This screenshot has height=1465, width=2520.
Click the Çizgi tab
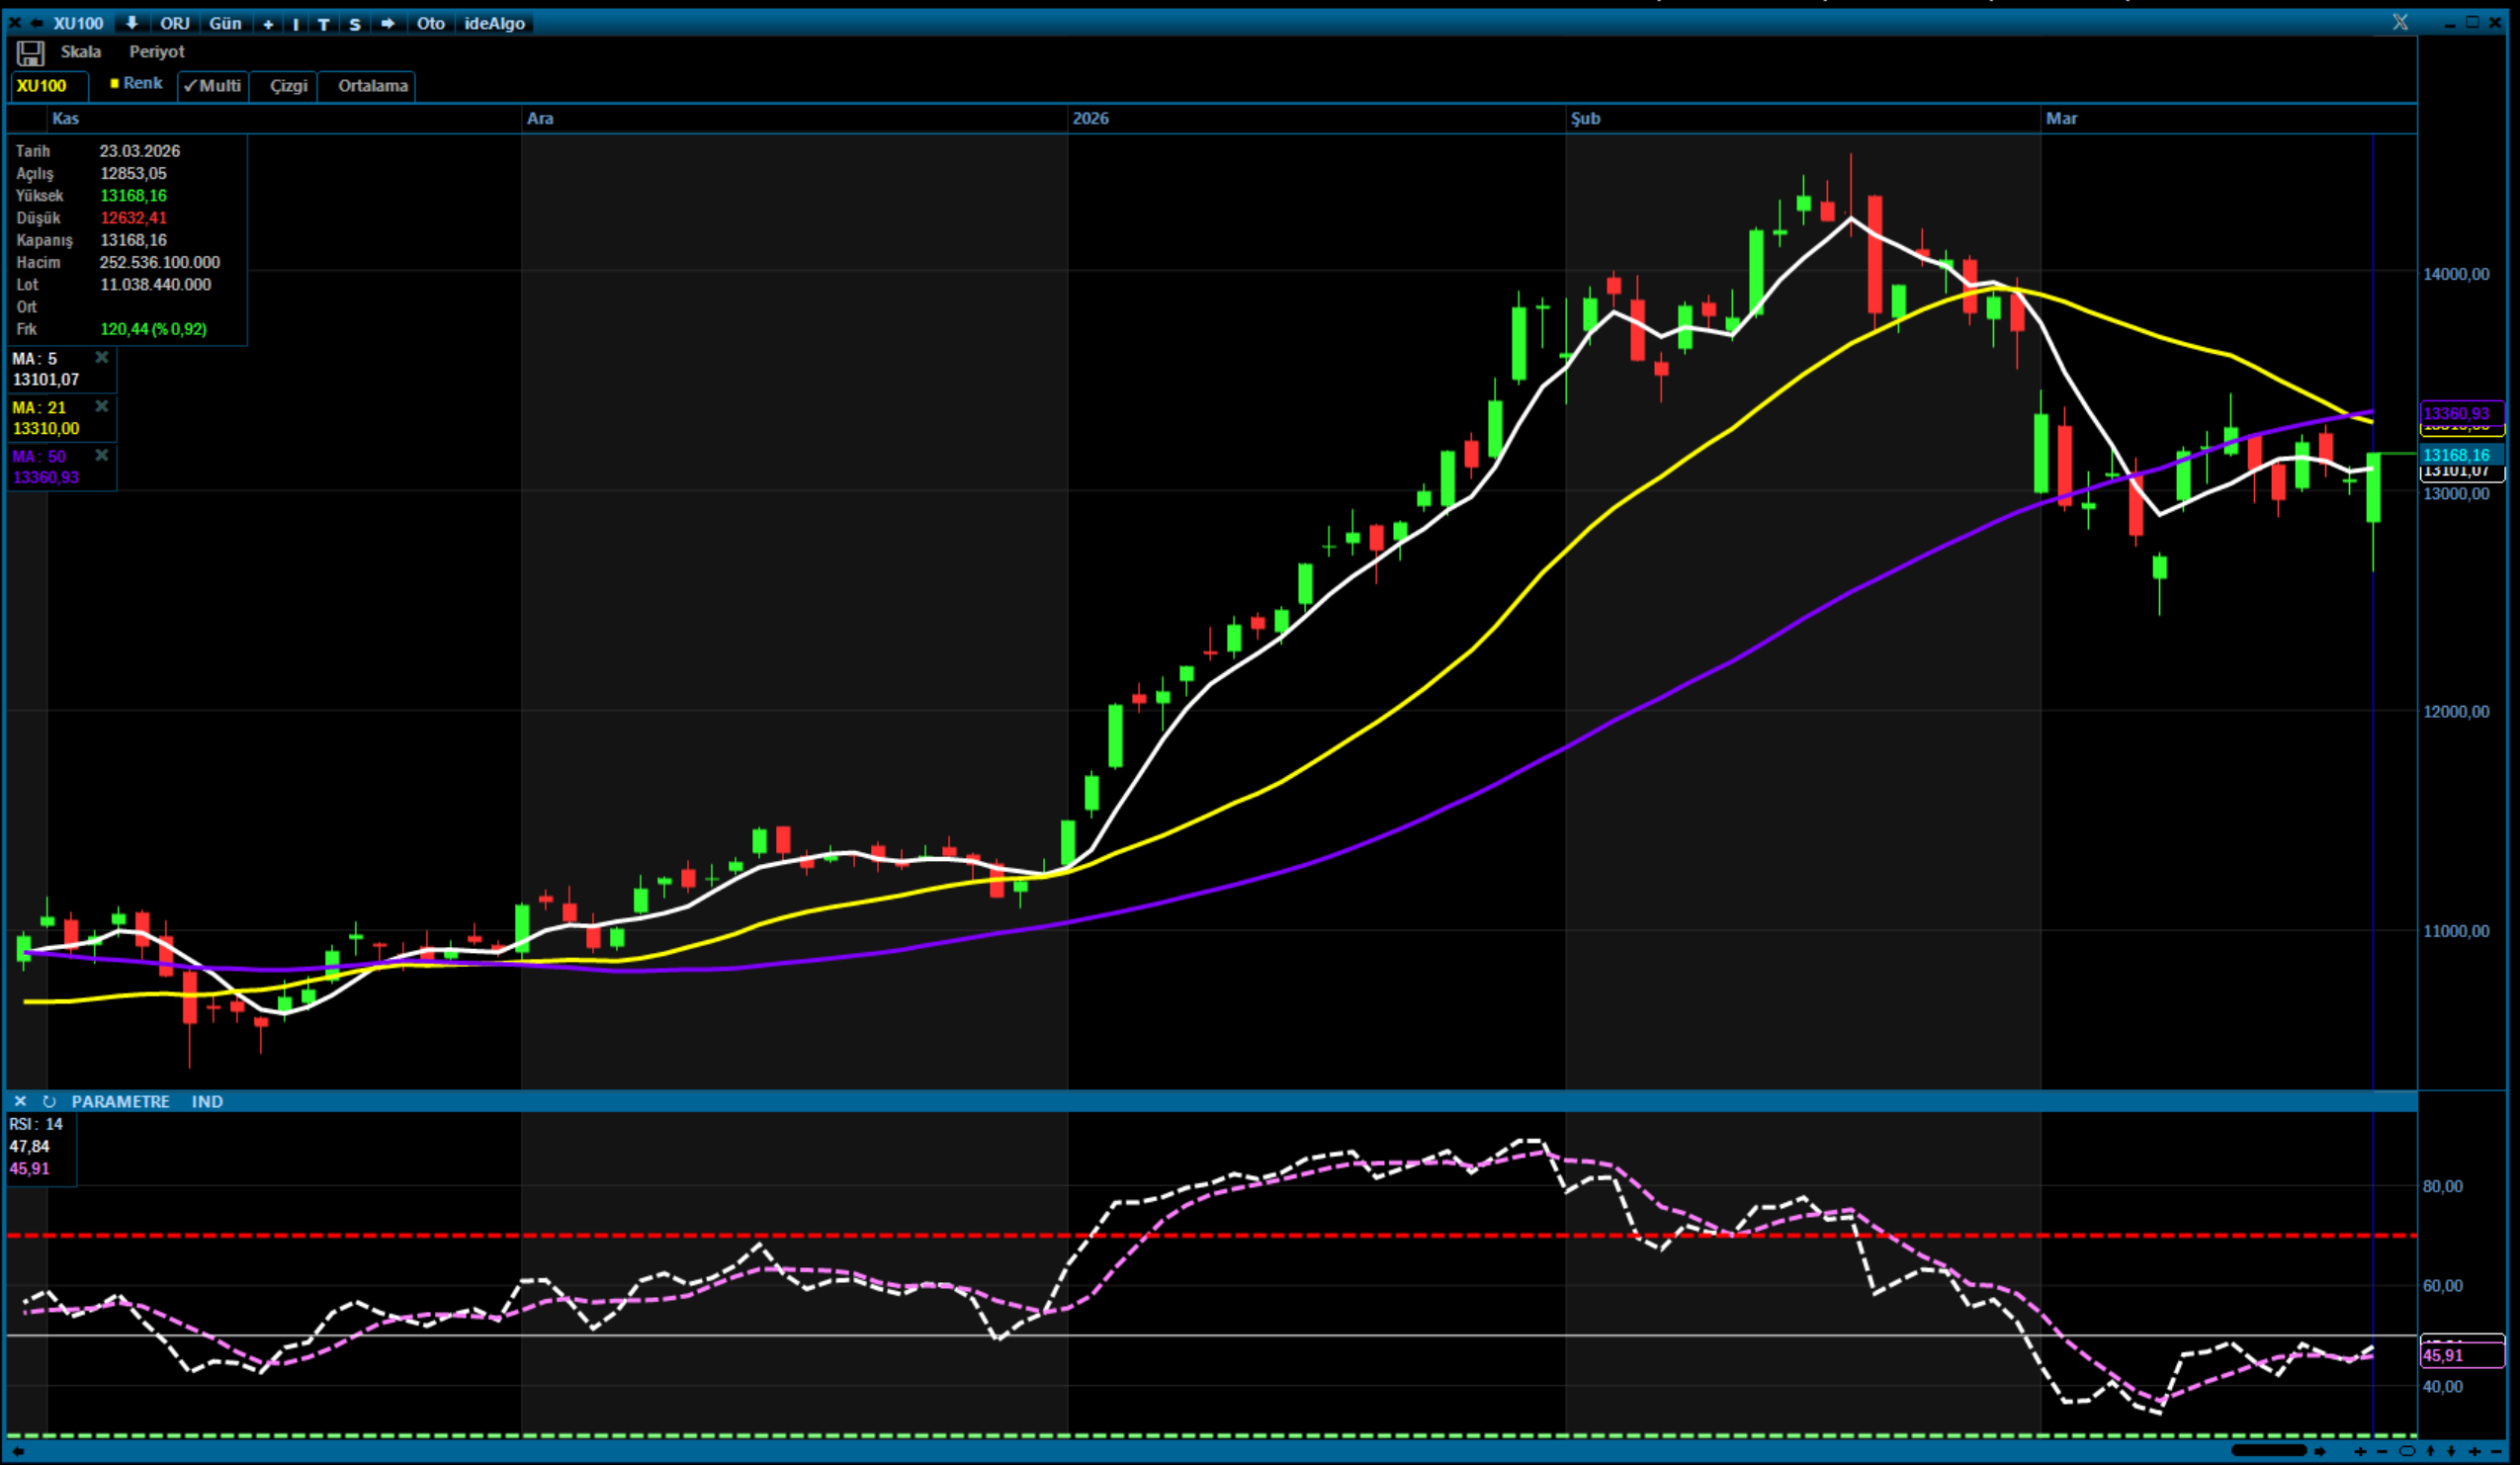point(288,86)
